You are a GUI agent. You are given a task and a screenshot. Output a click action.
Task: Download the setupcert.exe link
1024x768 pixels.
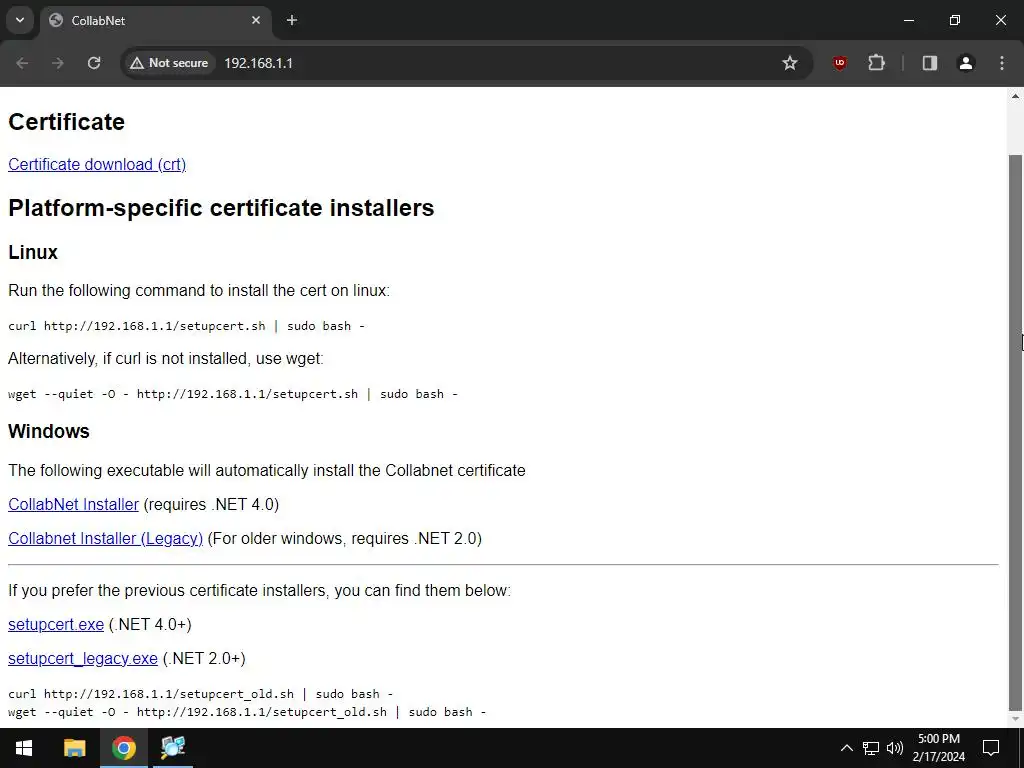pos(56,624)
